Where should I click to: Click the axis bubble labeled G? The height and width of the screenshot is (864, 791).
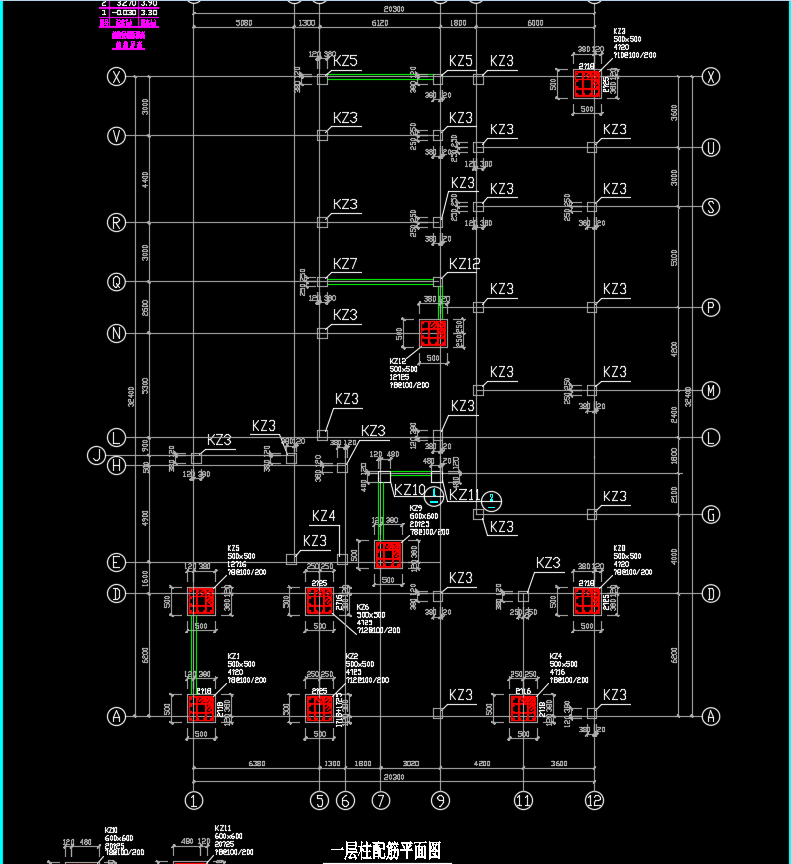point(710,515)
